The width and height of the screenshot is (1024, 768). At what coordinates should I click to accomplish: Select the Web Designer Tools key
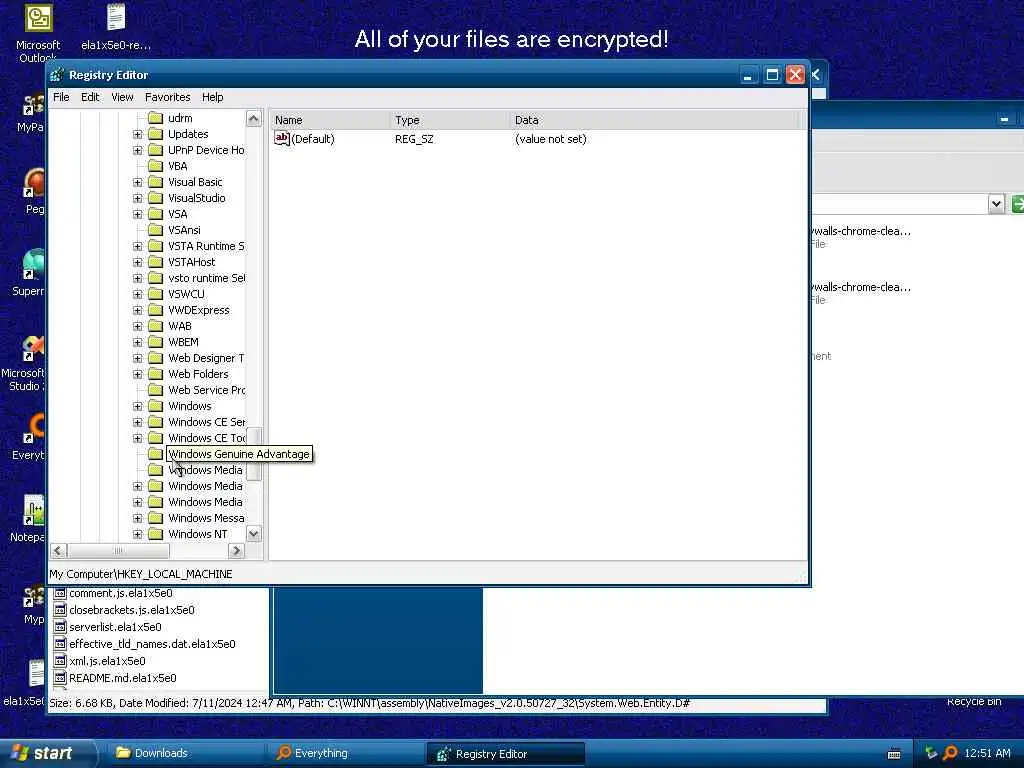point(206,358)
